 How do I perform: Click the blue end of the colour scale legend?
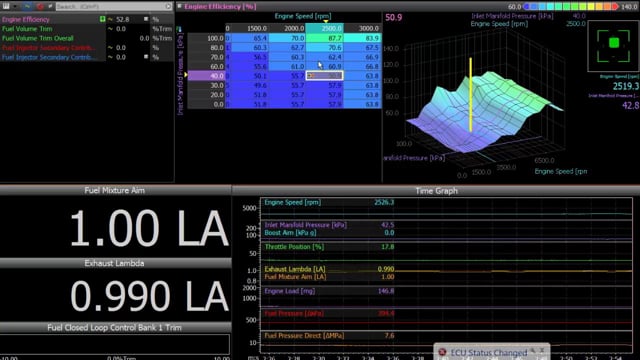(527, 7)
